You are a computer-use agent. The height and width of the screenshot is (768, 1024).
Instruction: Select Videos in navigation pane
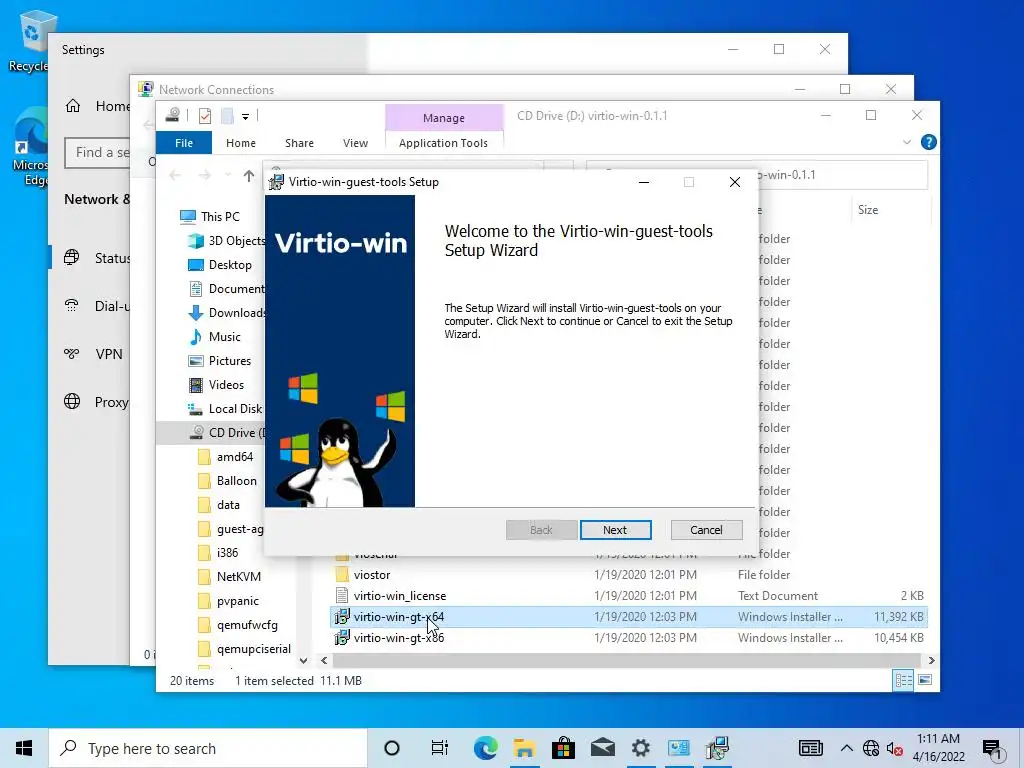(x=216, y=385)
